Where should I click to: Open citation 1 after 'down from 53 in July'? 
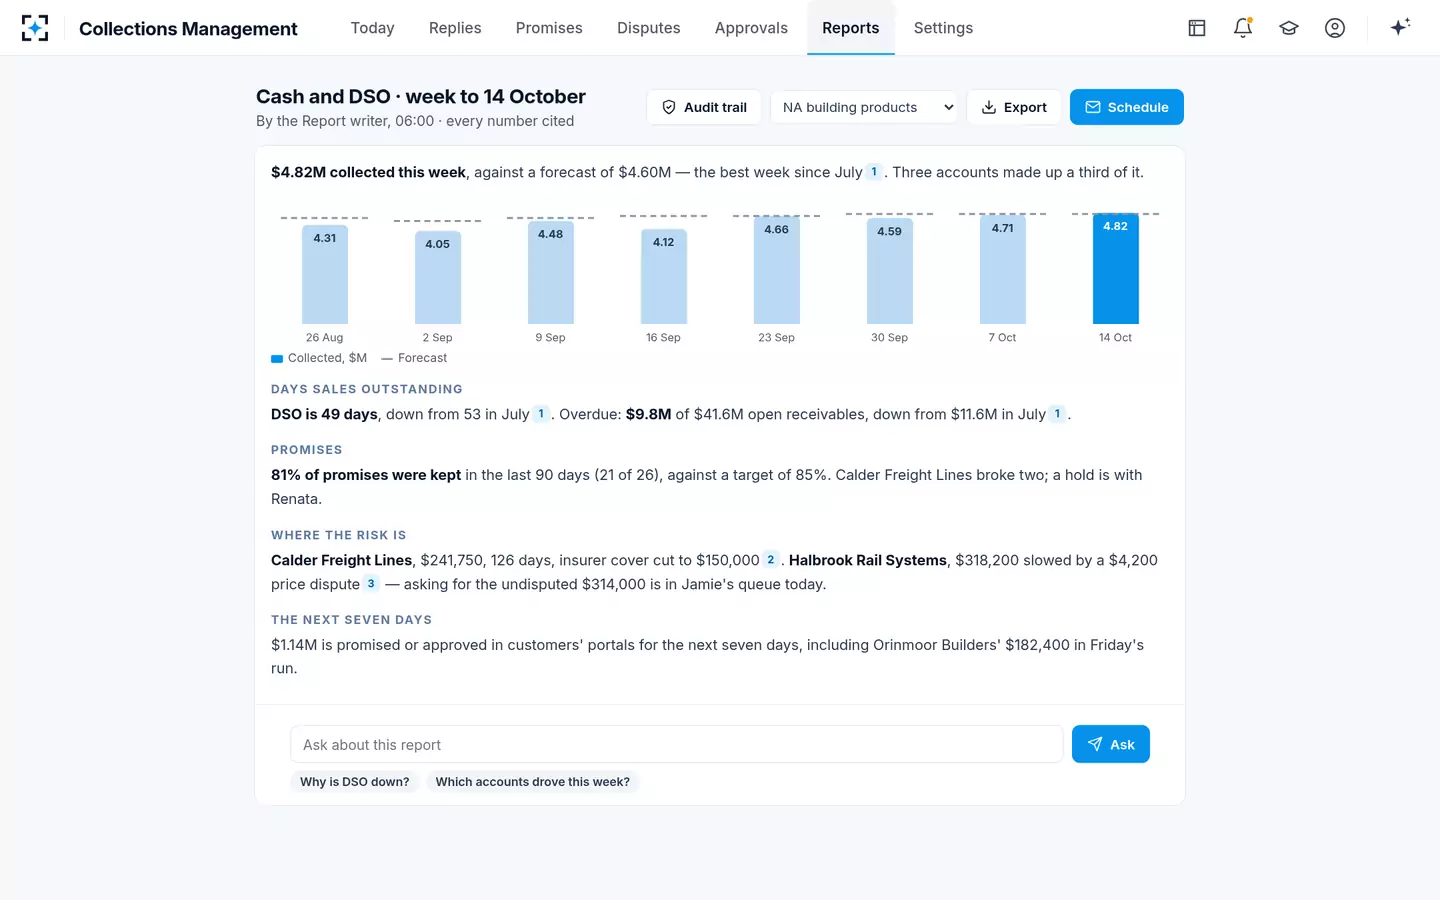pos(541,414)
